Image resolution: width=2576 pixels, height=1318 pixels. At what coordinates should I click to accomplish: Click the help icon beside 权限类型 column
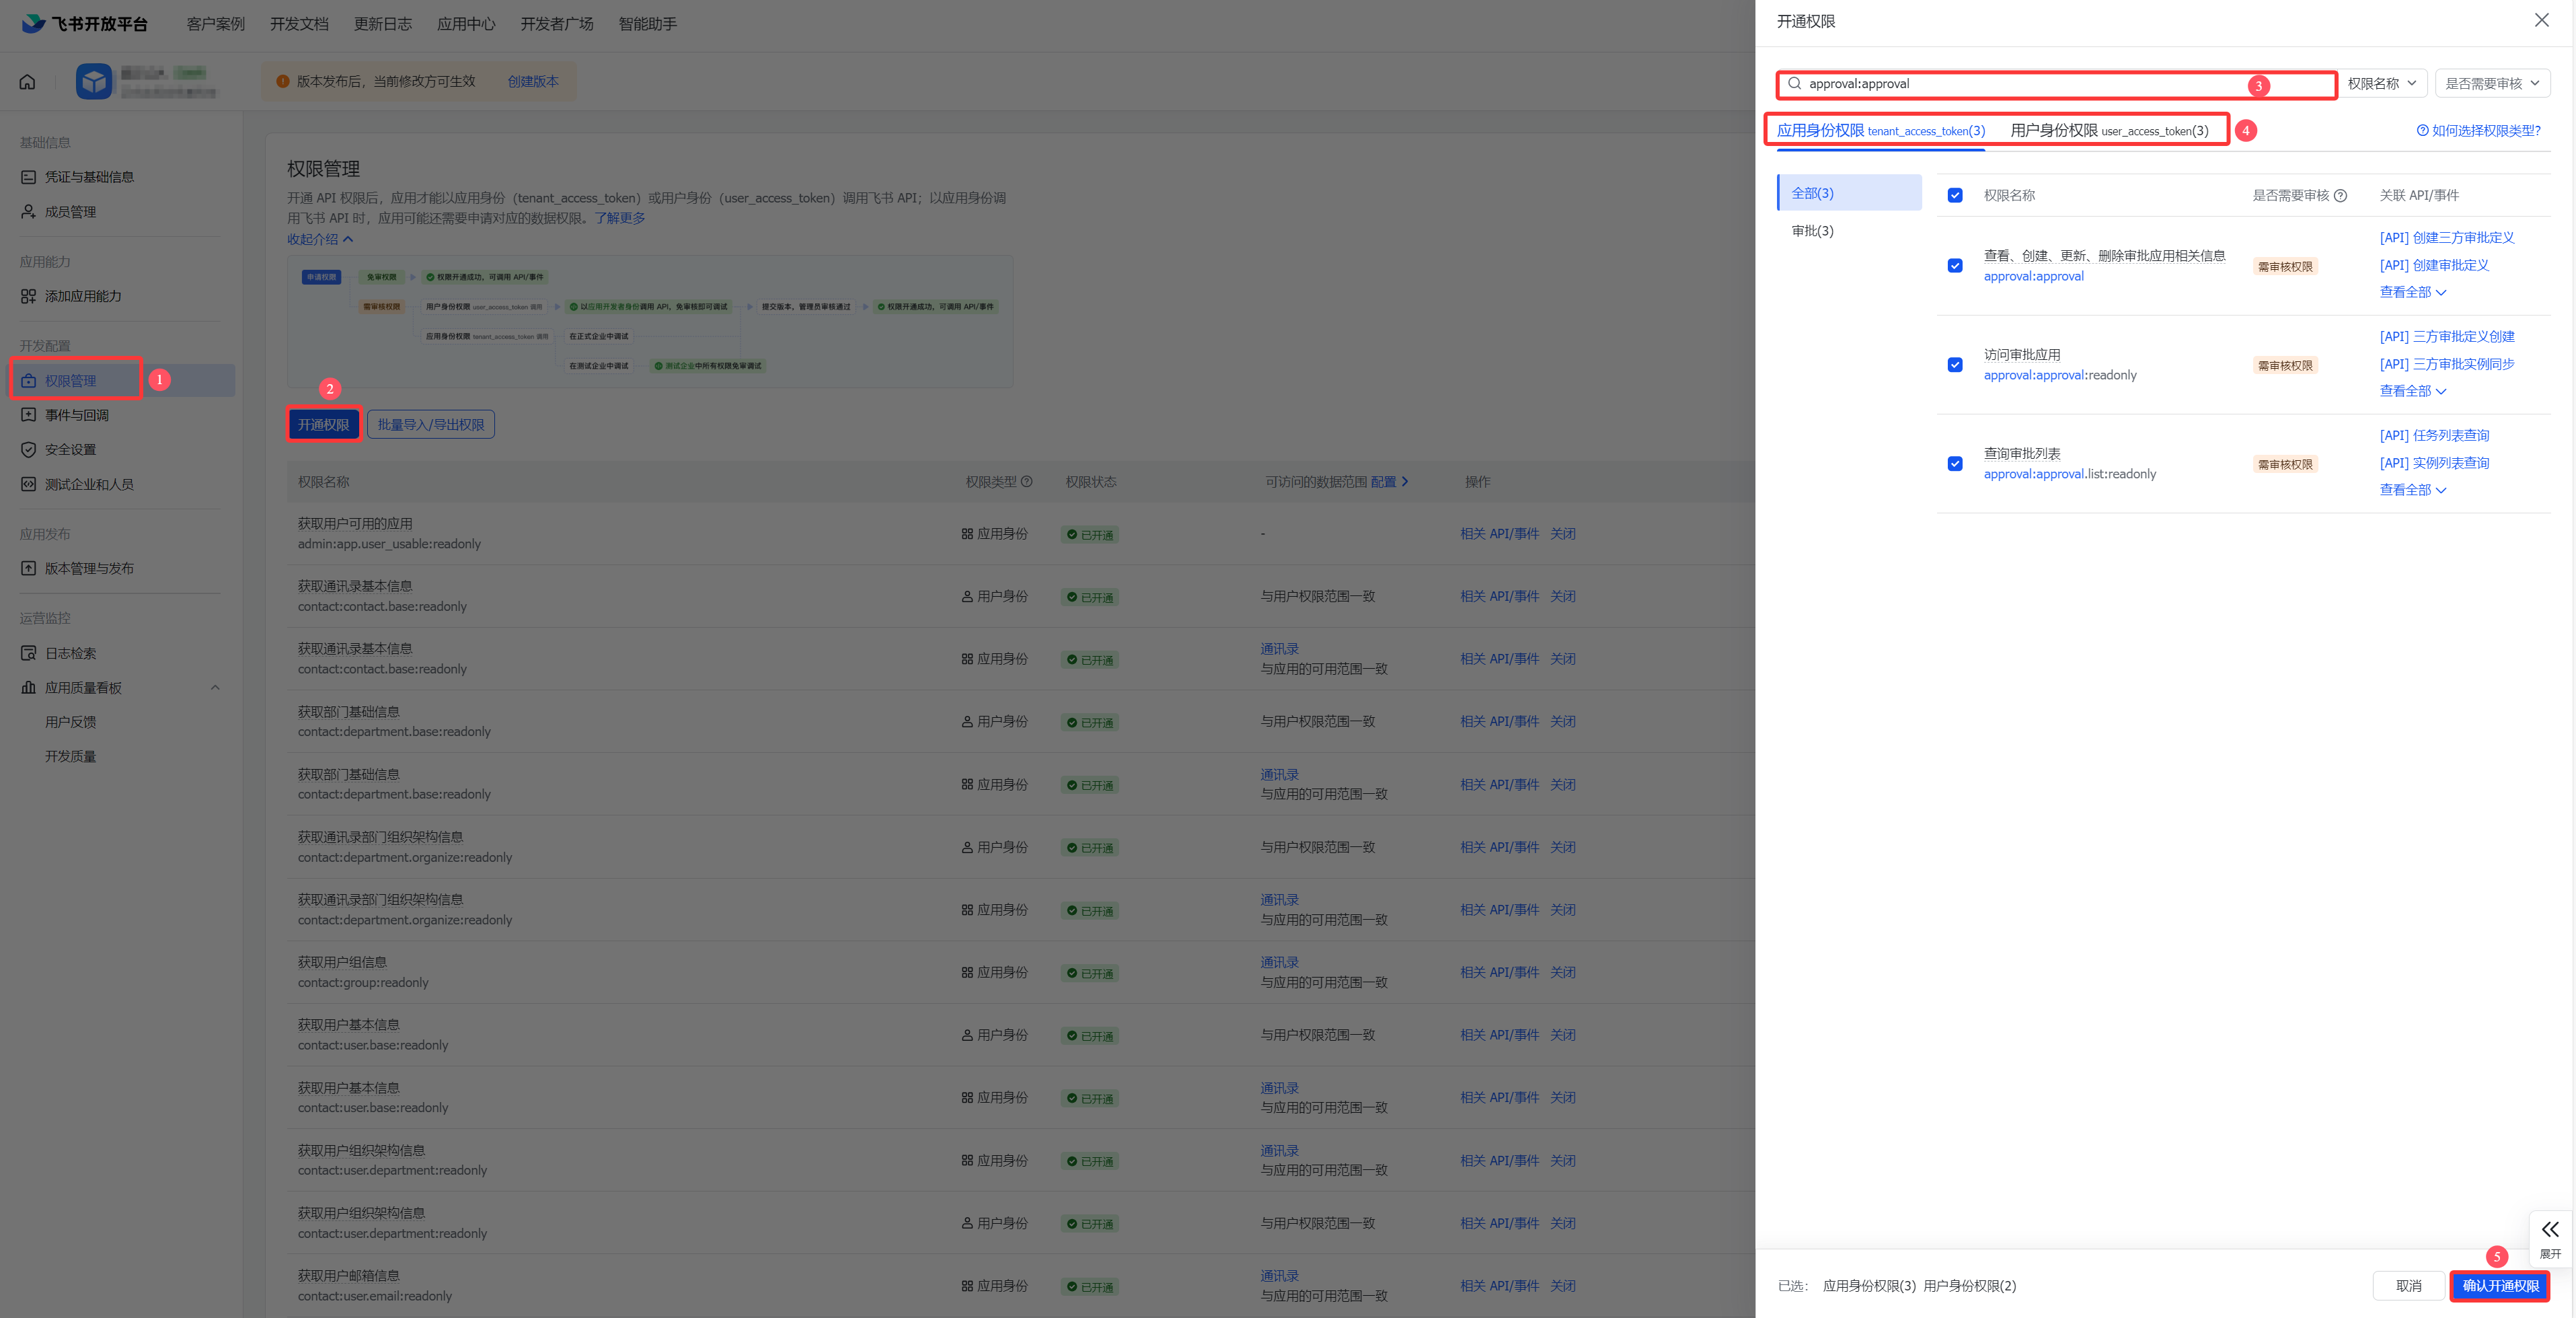pos(1026,482)
